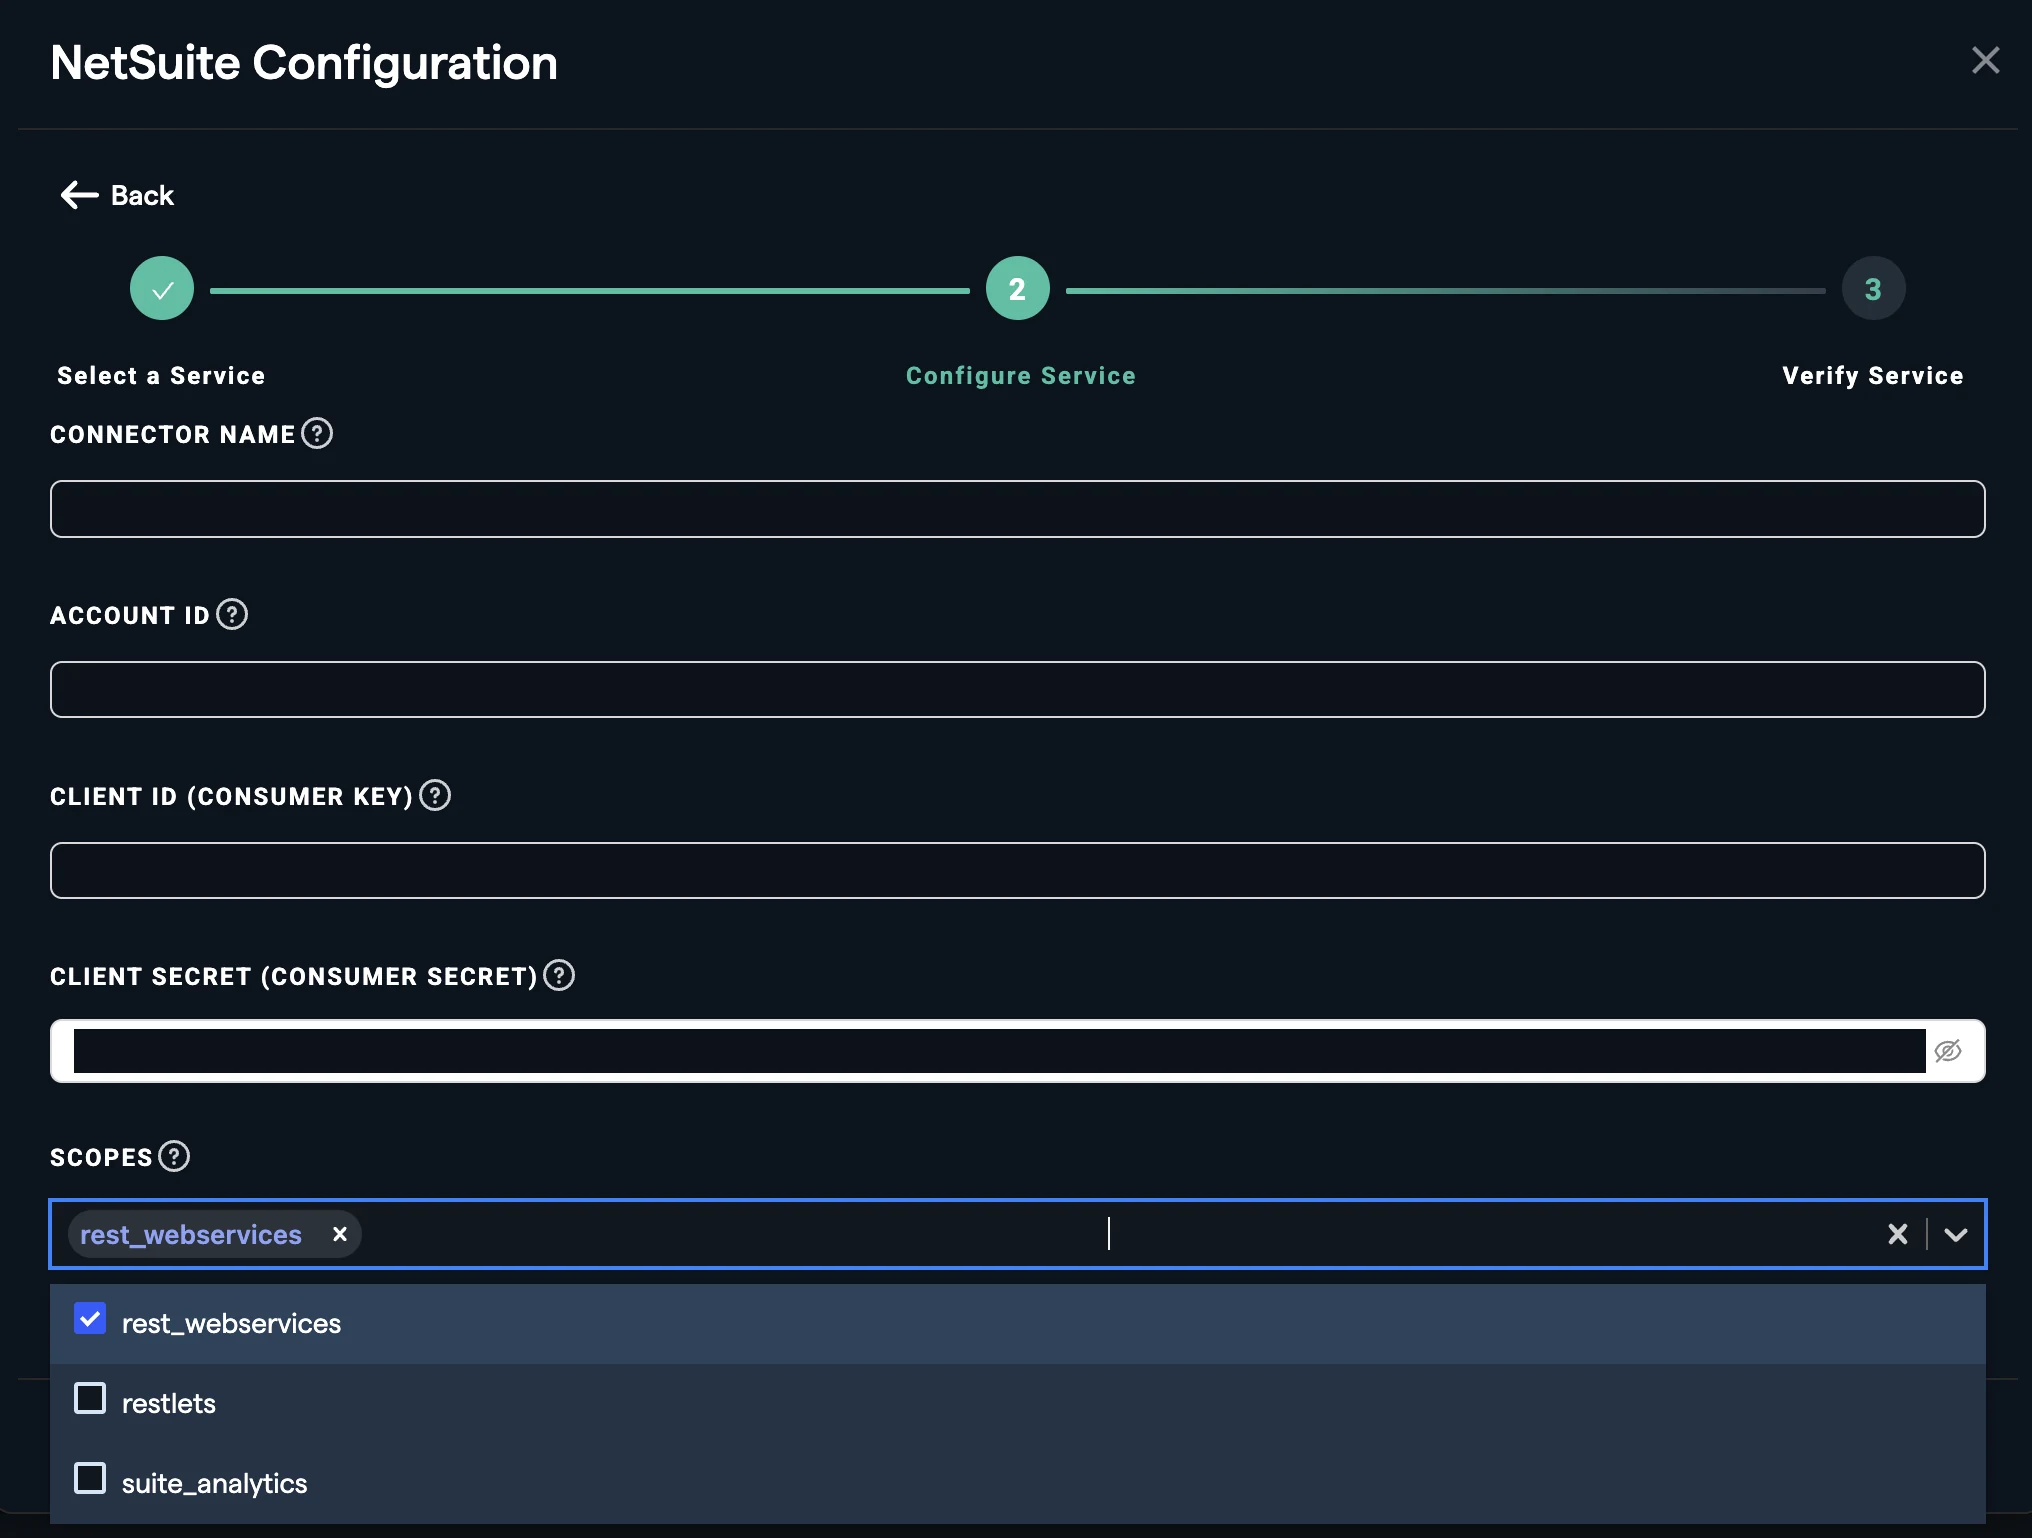This screenshot has height=1538, width=2032.
Task: Focus the Connector Name input field
Action: tap(1017, 509)
